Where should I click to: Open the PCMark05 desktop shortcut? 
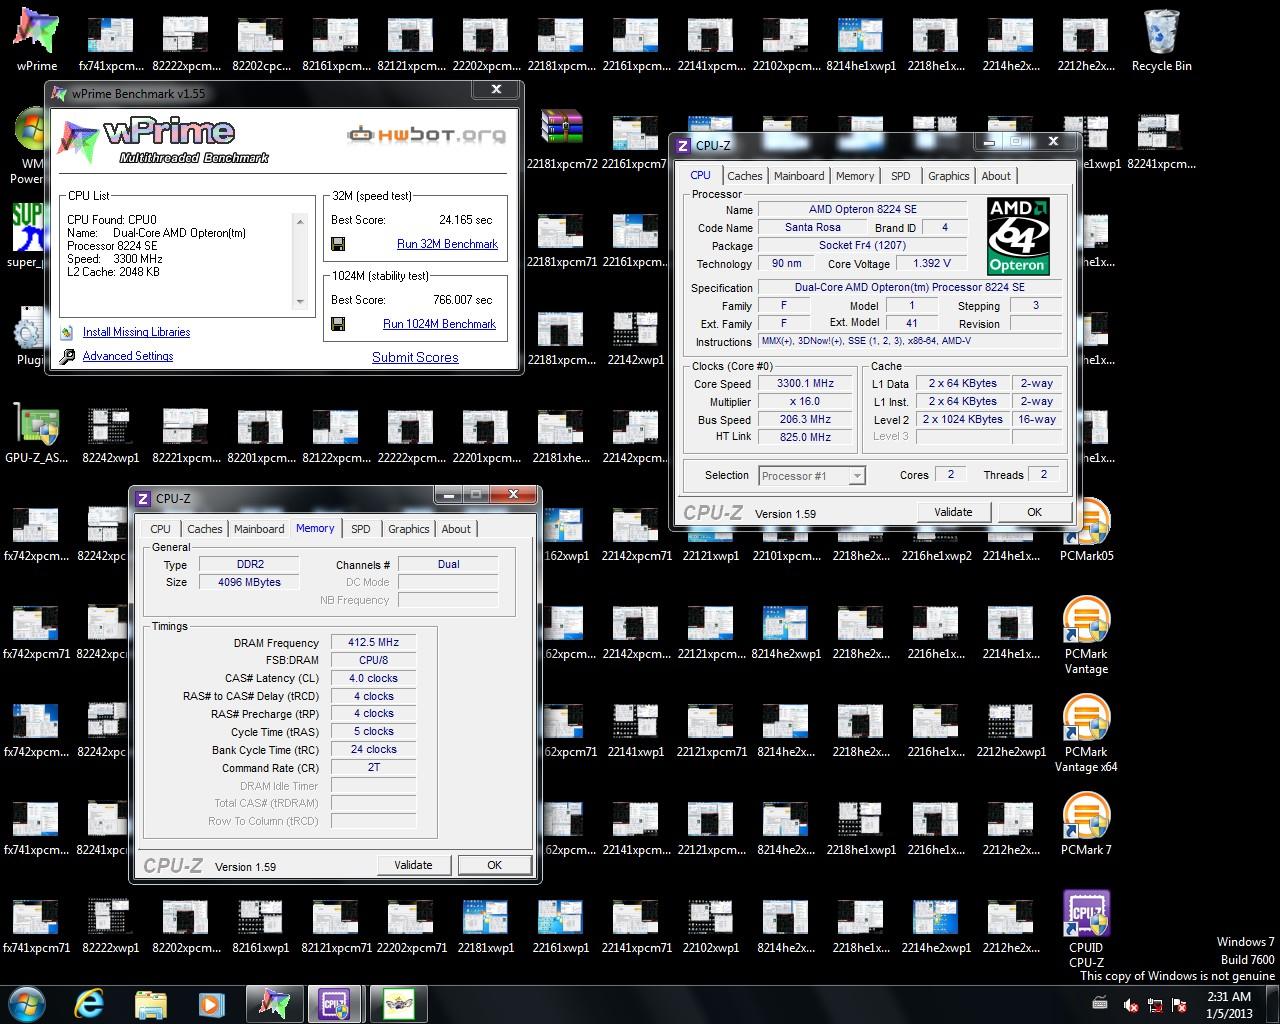(1086, 530)
